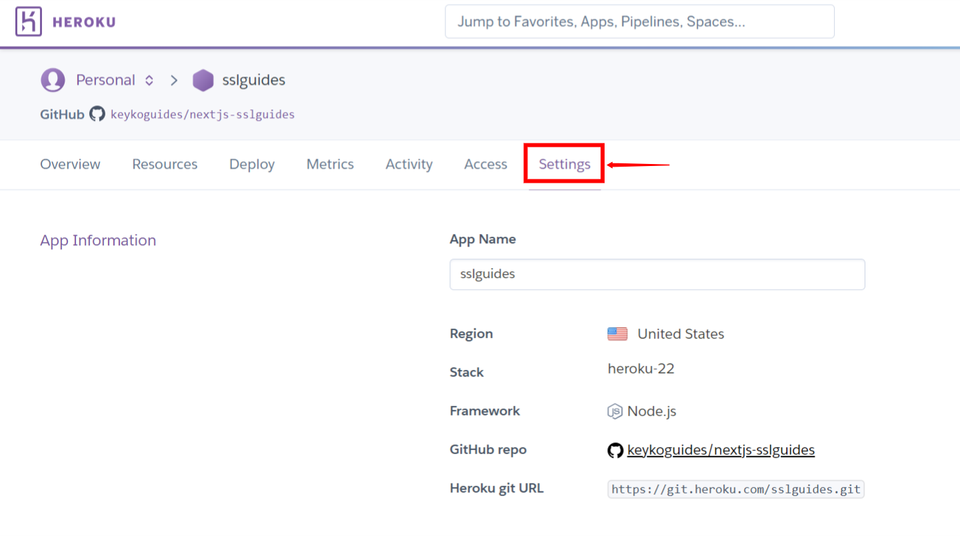
Task: Go to the Deploy tab
Action: 252,164
